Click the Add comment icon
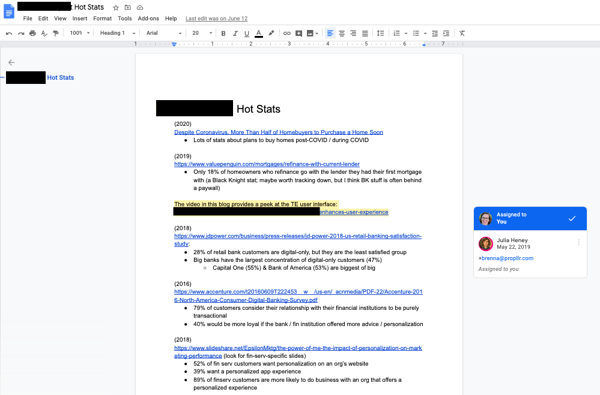The image size is (600, 395). pyautogui.click(x=298, y=33)
